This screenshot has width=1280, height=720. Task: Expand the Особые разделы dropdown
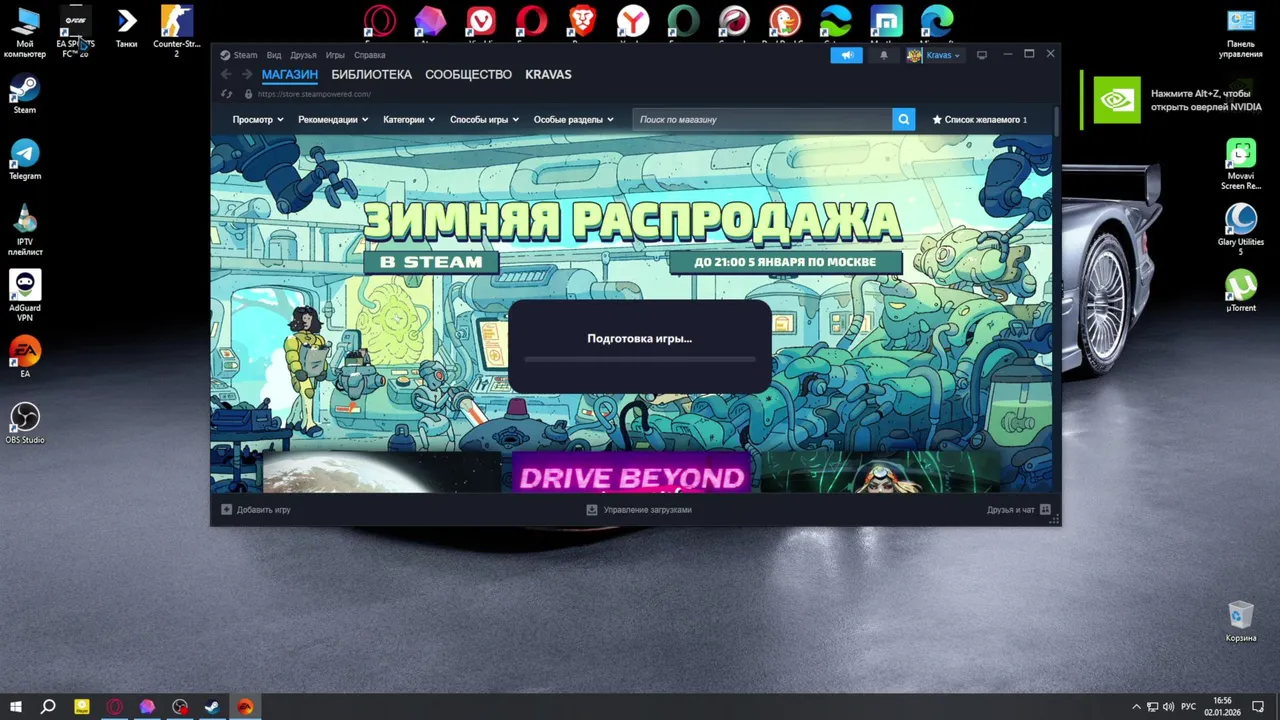coord(573,119)
